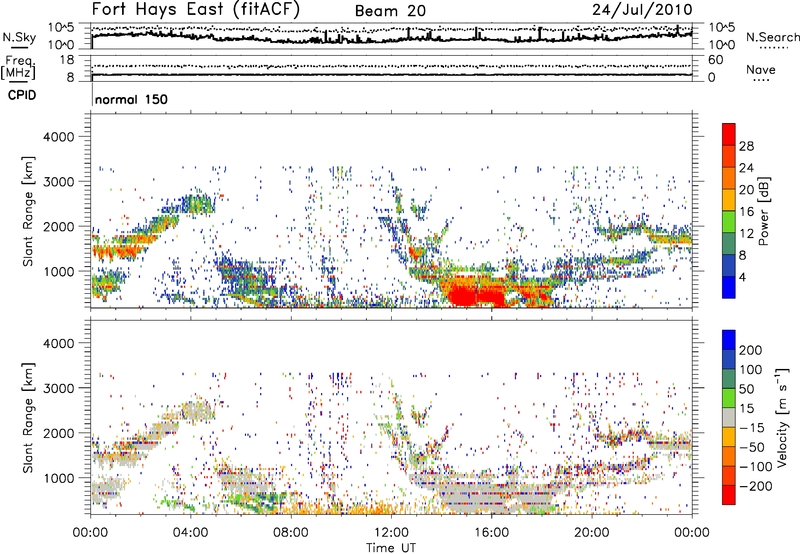The image size is (800, 554).
Task: Click the '8' frequency tick label
Action: point(70,78)
